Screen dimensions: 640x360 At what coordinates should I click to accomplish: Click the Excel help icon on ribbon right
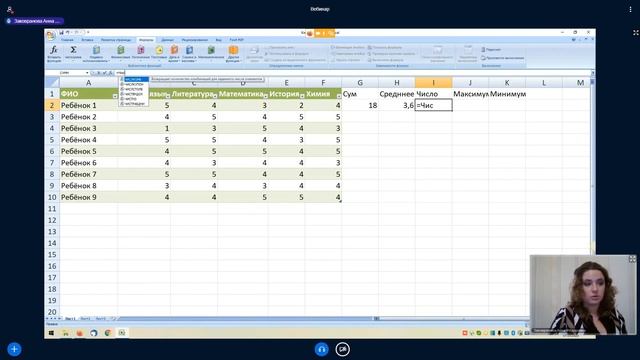[574, 40]
